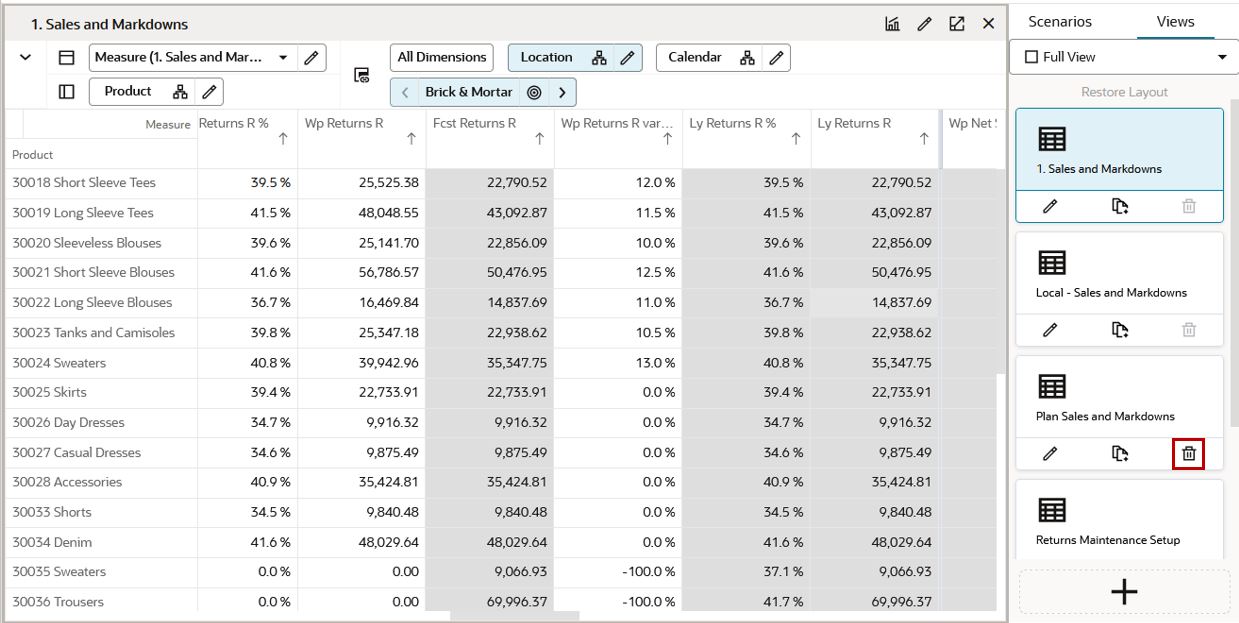1239x623 pixels.
Task: Click the pencil edit icon beside chart icon
Action: tap(924, 24)
